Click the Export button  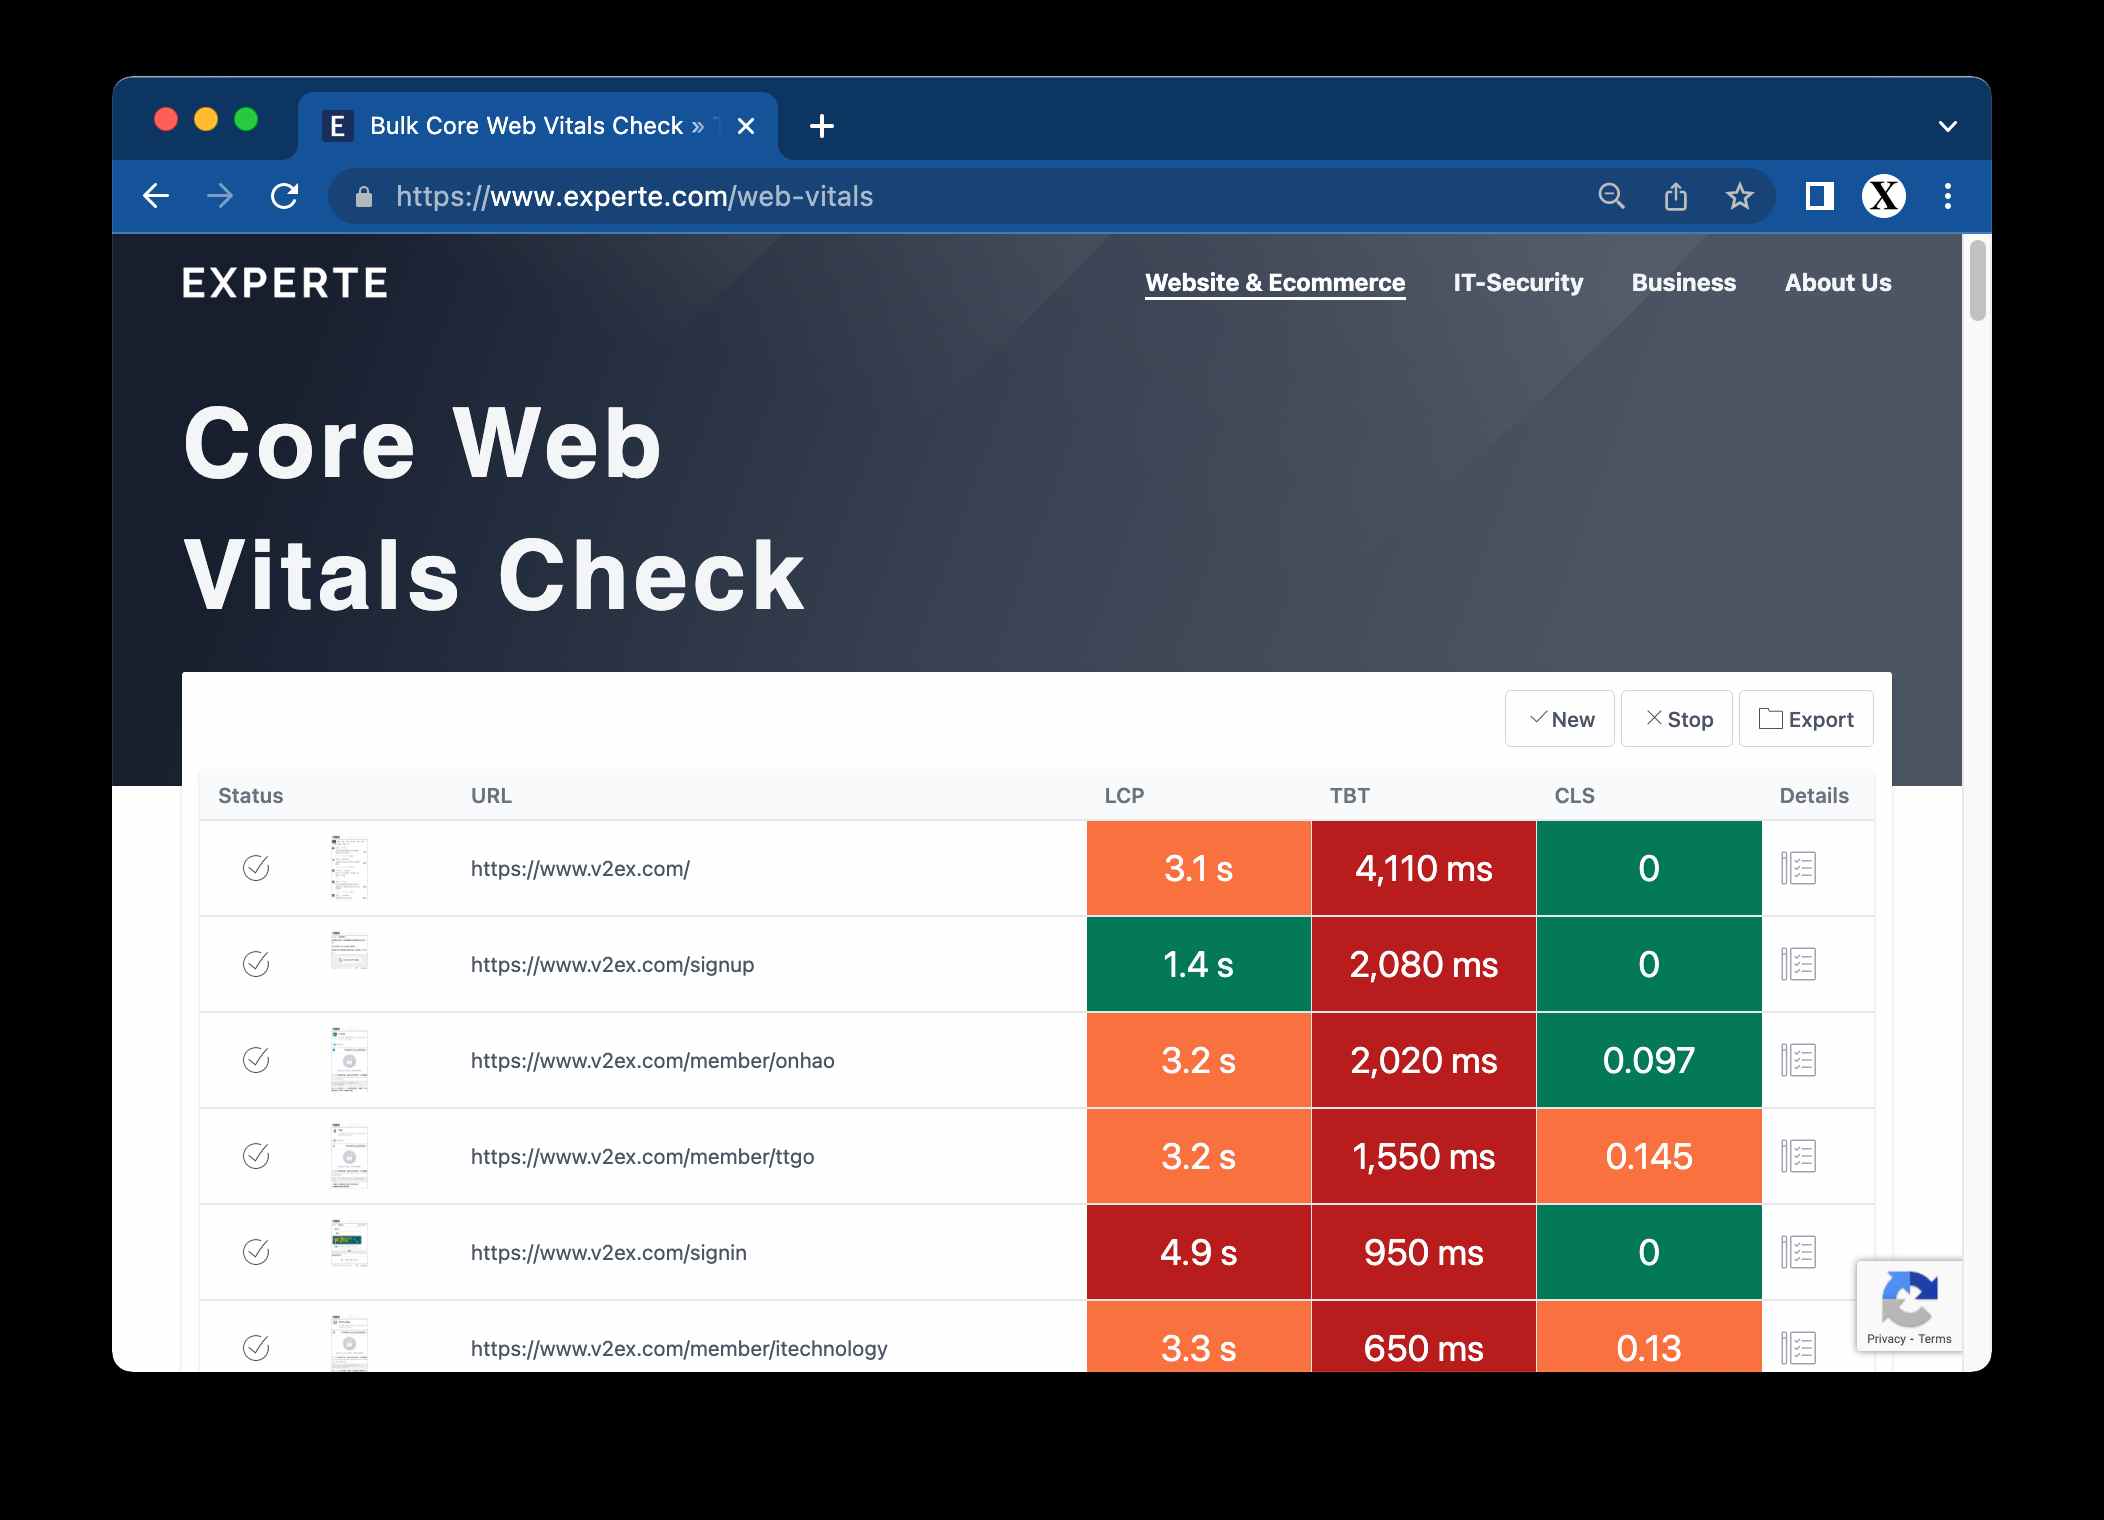tap(1806, 719)
